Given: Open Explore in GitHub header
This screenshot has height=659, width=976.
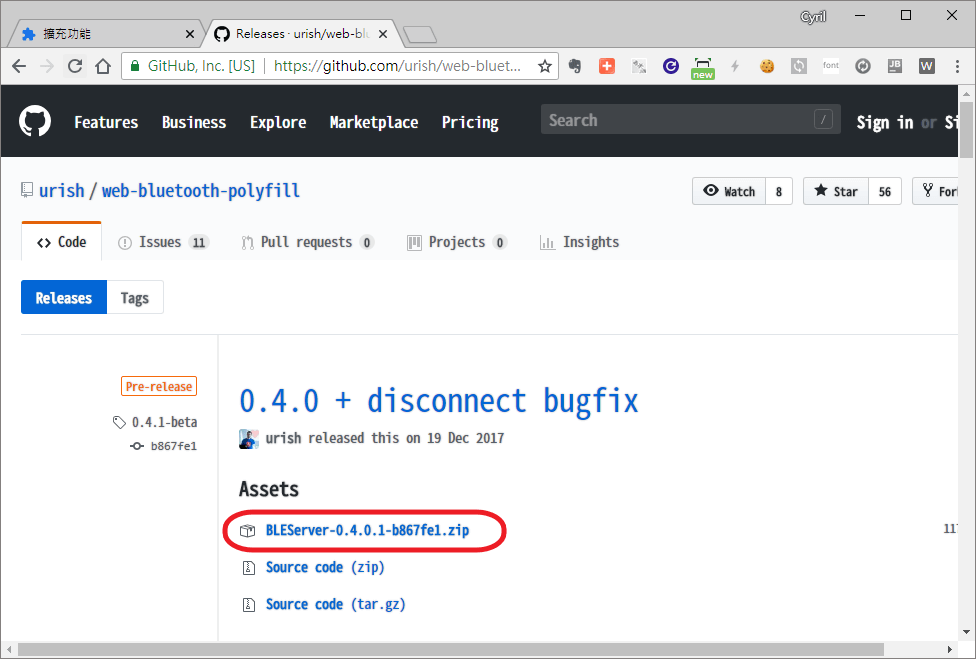Looking at the screenshot, I should click(278, 122).
